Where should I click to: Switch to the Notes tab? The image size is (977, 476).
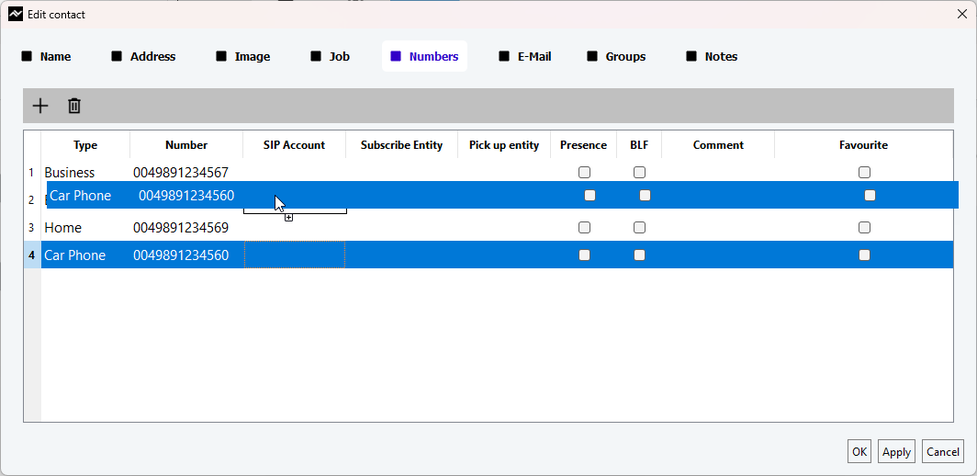pos(712,57)
